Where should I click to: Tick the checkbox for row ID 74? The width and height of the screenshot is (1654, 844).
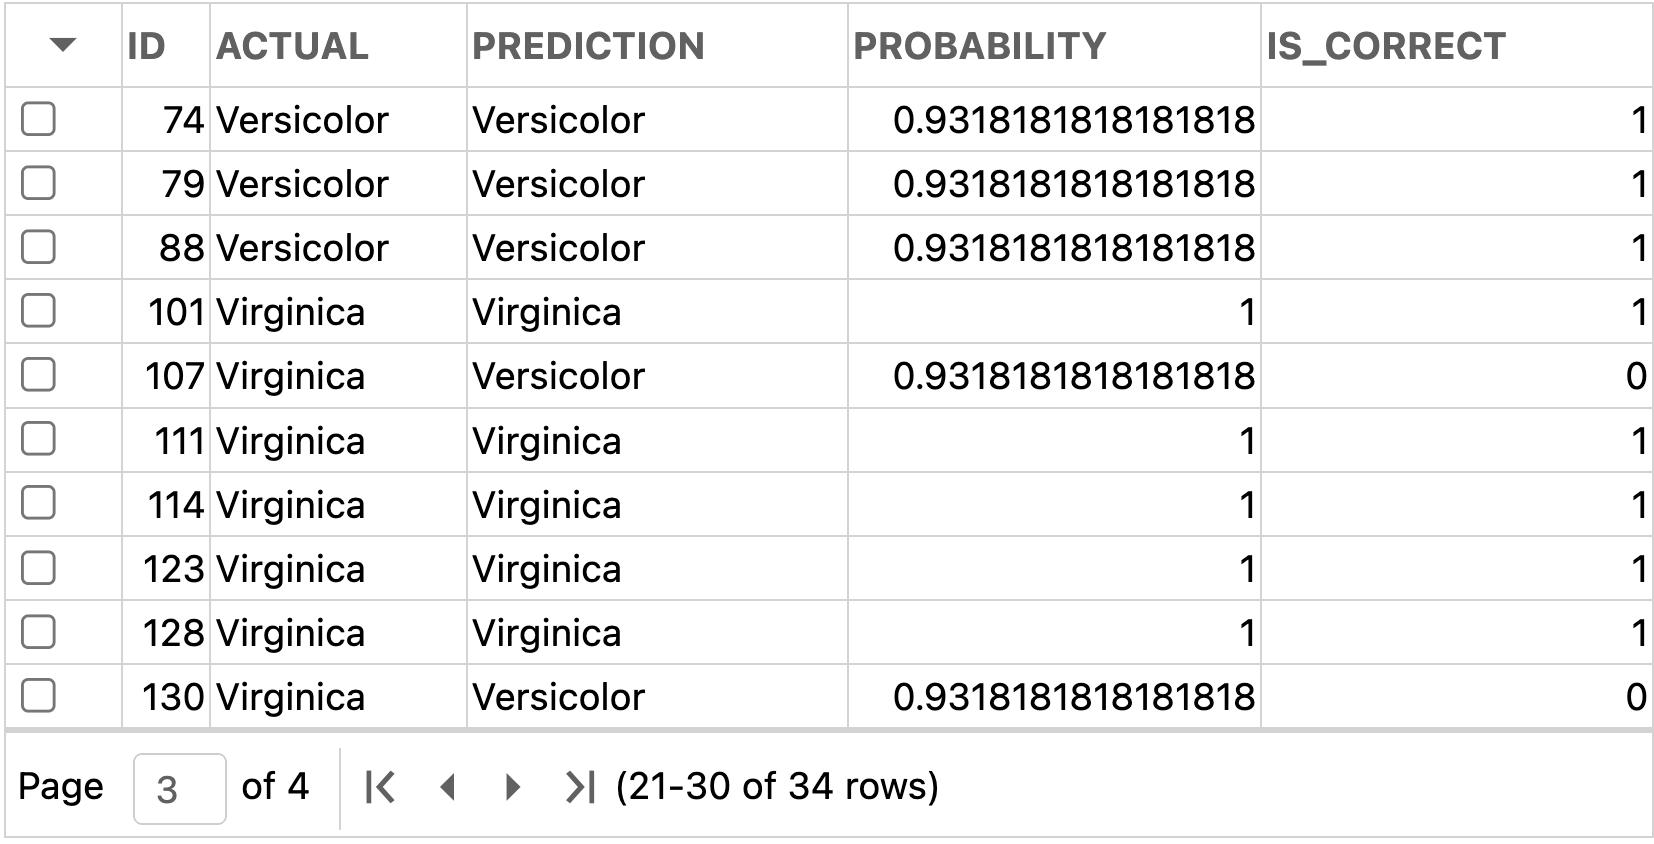click(38, 119)
